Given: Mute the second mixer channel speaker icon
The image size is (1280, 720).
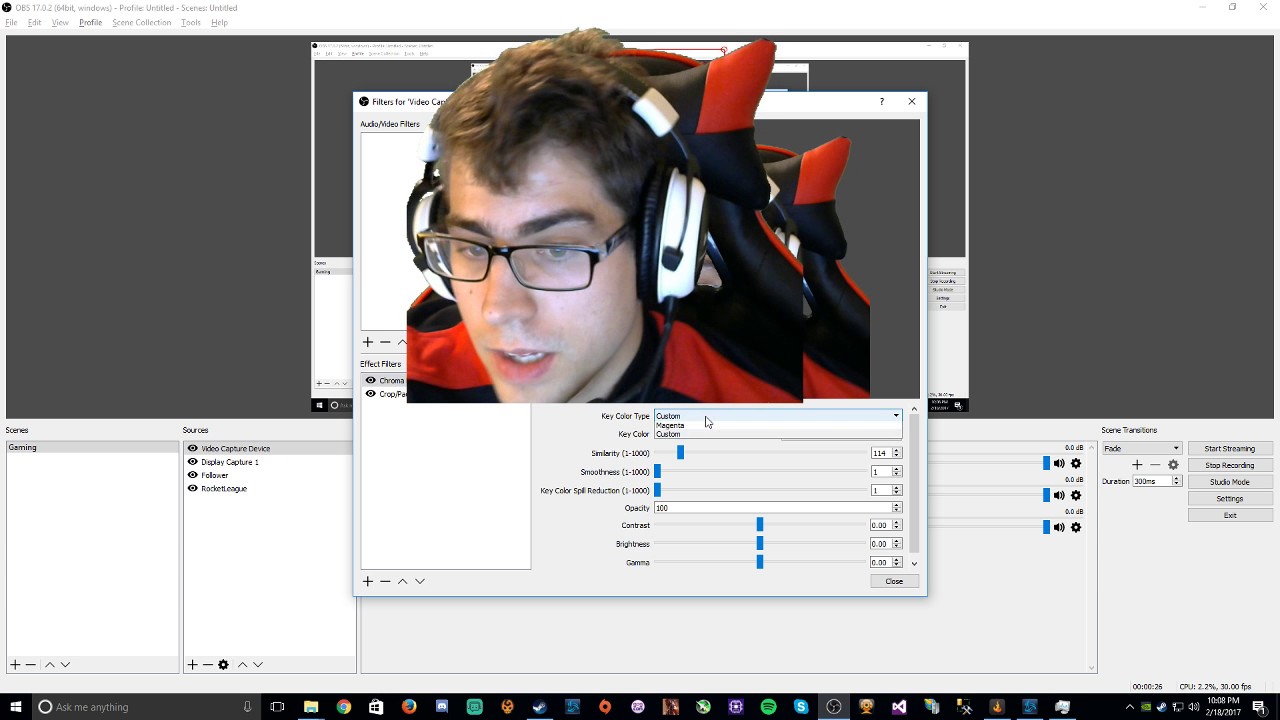Looking at the screenshot, I should pyautogui.click(x=1059, y=495).
